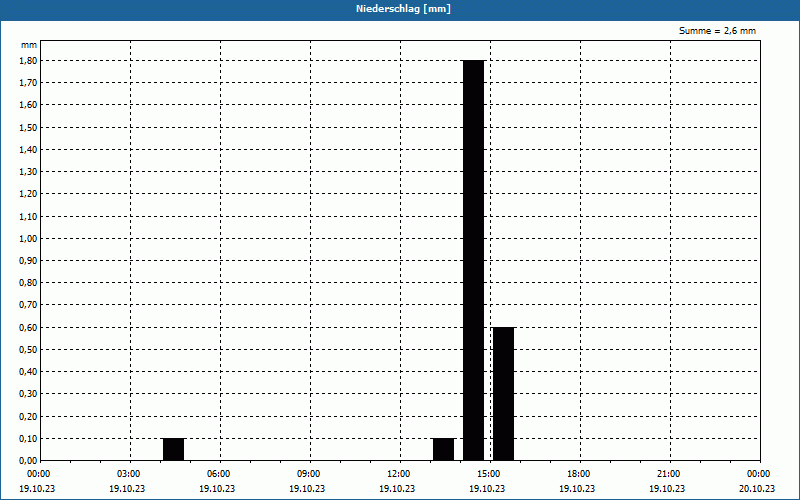This screenshot has width=800, height=500.
Task: Click the 1,70 y-axis value
Action: [29, 83]
